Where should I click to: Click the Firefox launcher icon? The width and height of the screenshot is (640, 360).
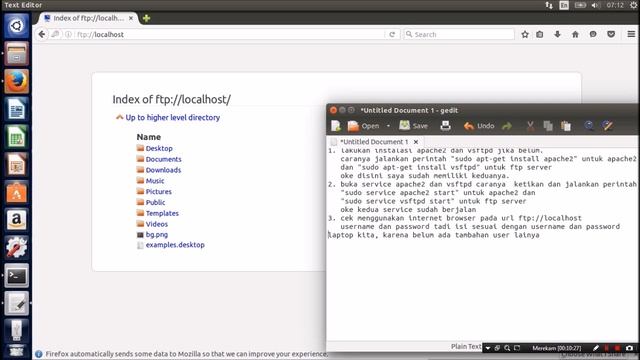pyautogui.click(x=16, y=81)
